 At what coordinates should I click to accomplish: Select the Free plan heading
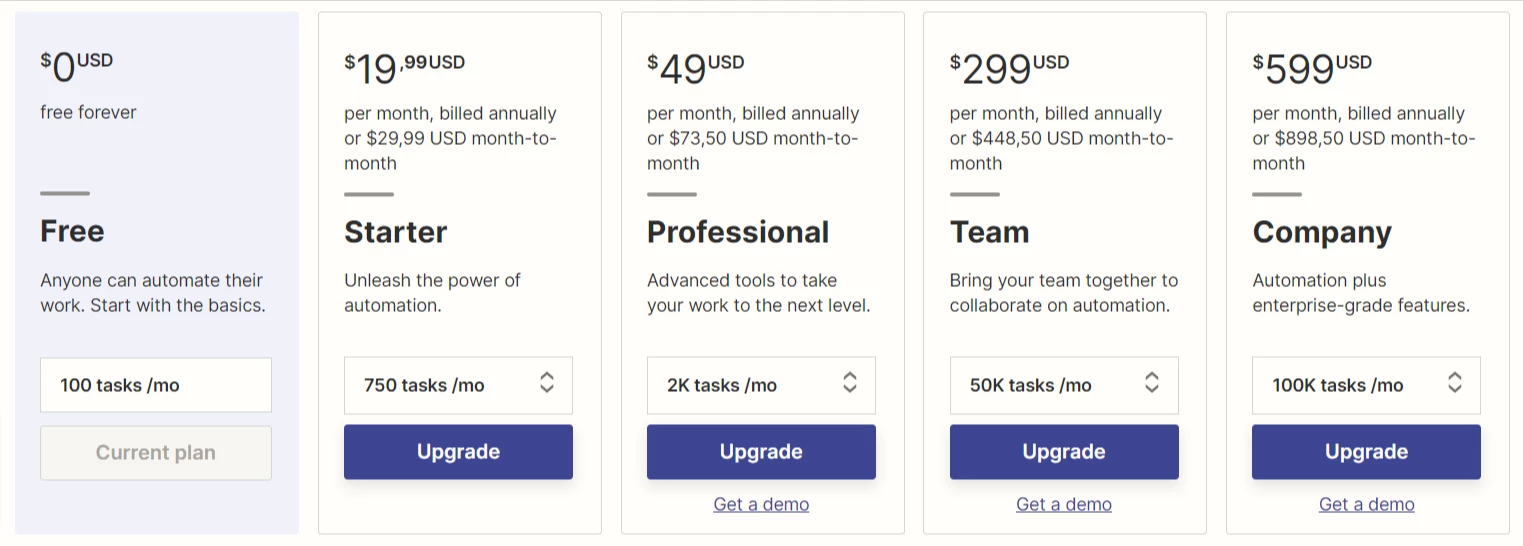[x=72, y=232]
